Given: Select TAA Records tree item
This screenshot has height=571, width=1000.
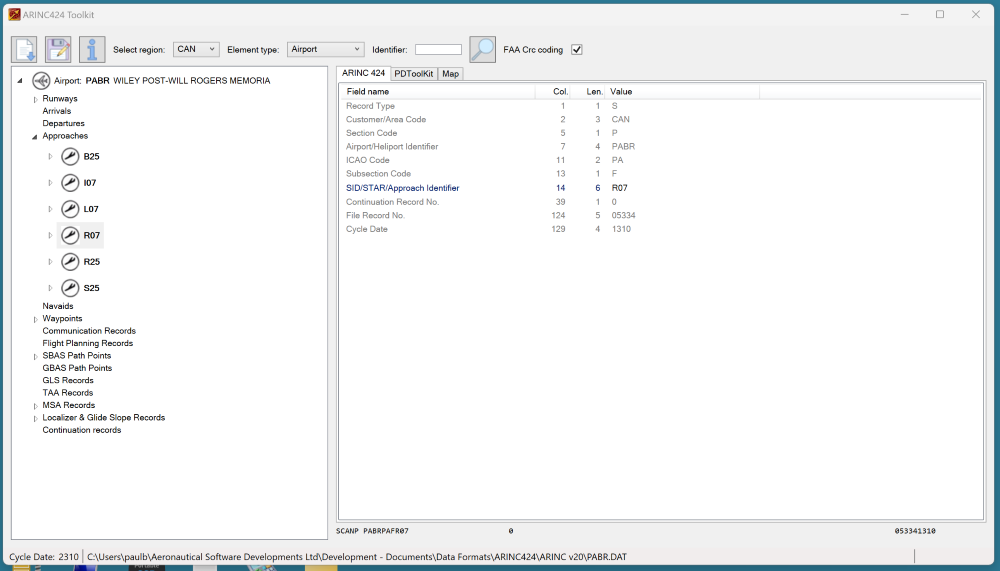Looking at the screenshot, I should point(68,392).
